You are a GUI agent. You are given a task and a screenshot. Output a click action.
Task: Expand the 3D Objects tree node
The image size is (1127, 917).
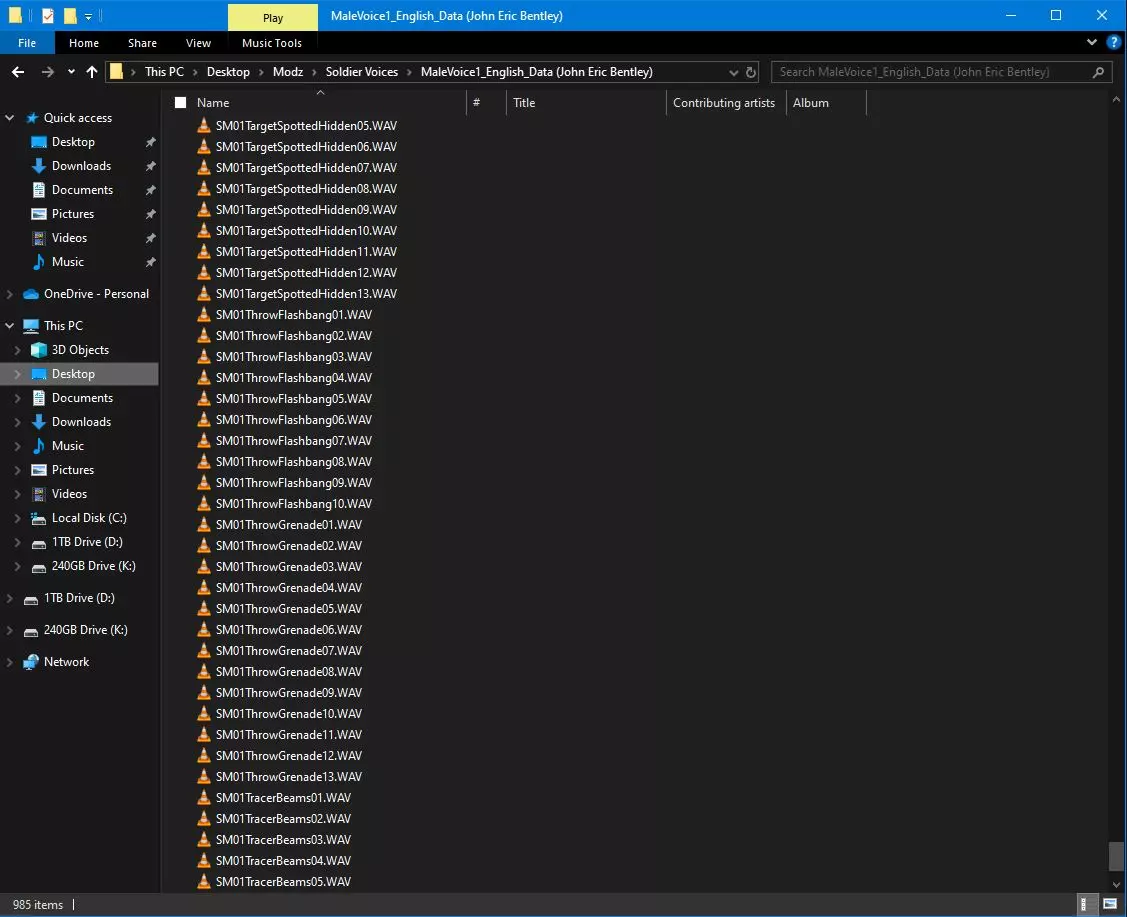pos(17,350)
